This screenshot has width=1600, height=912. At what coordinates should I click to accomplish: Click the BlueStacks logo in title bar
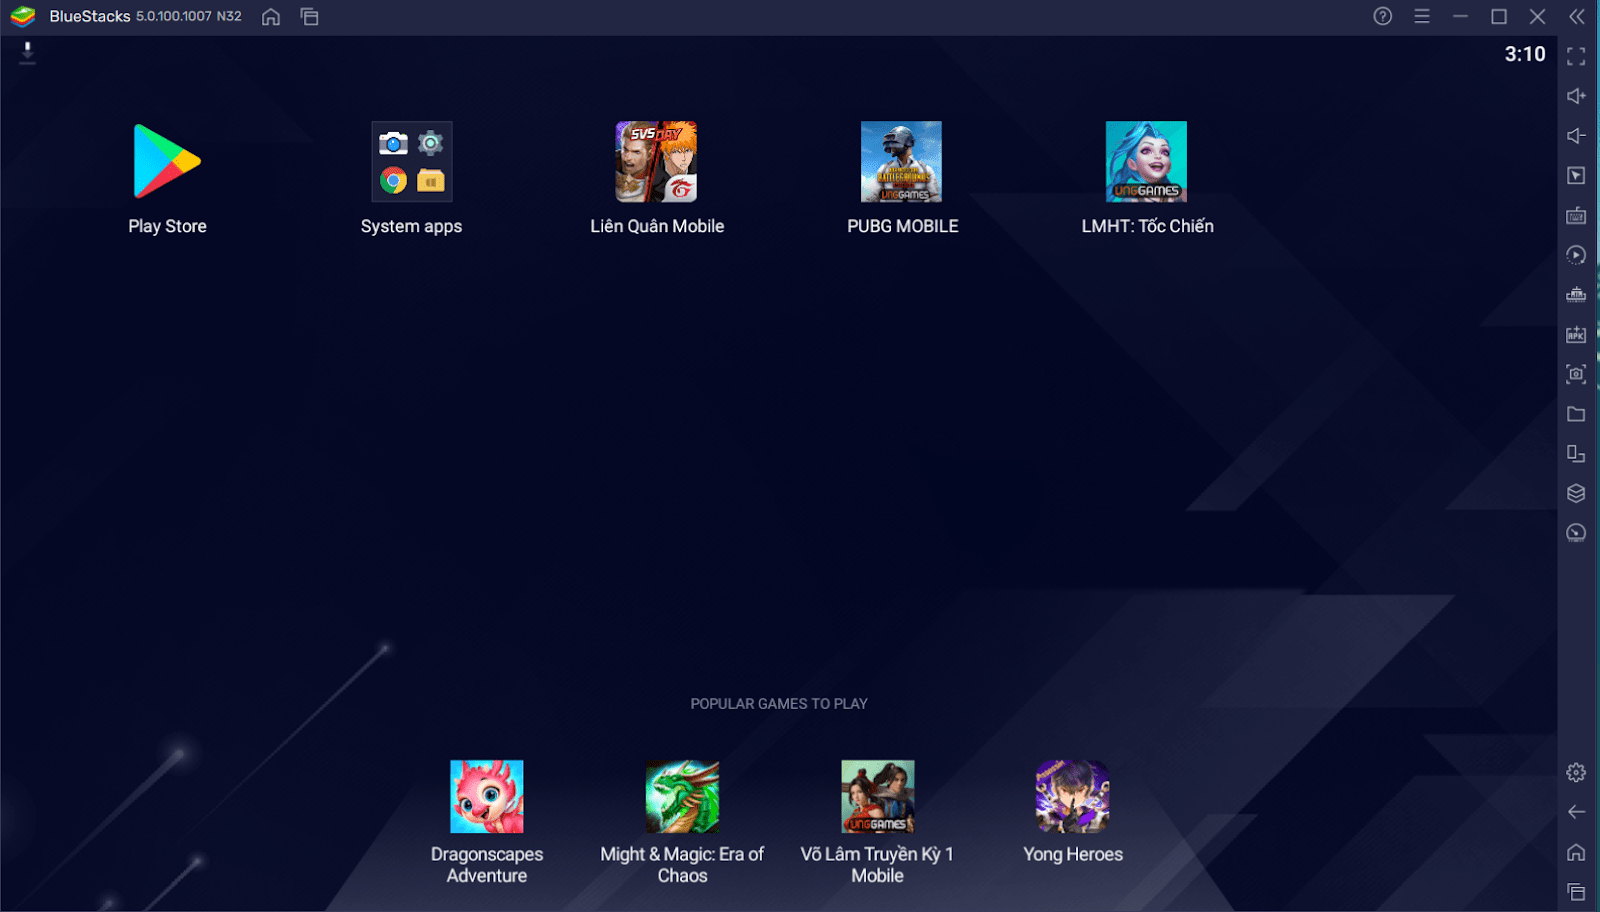[22, 17]
